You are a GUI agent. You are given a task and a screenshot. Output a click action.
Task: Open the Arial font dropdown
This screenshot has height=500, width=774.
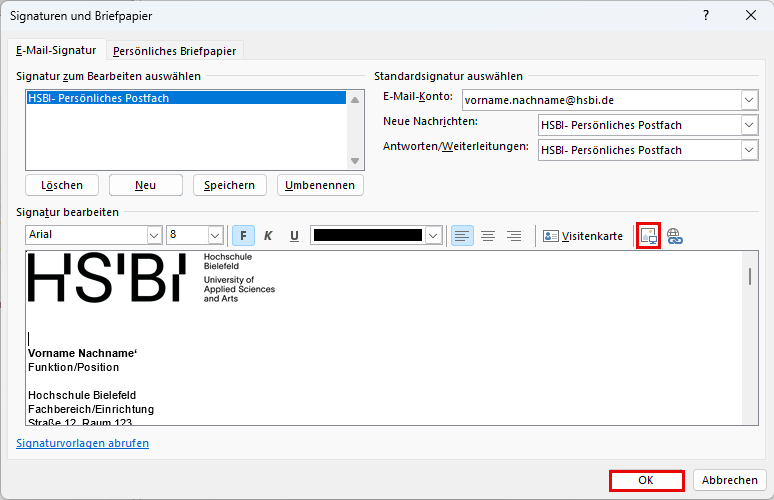[154, 235]
